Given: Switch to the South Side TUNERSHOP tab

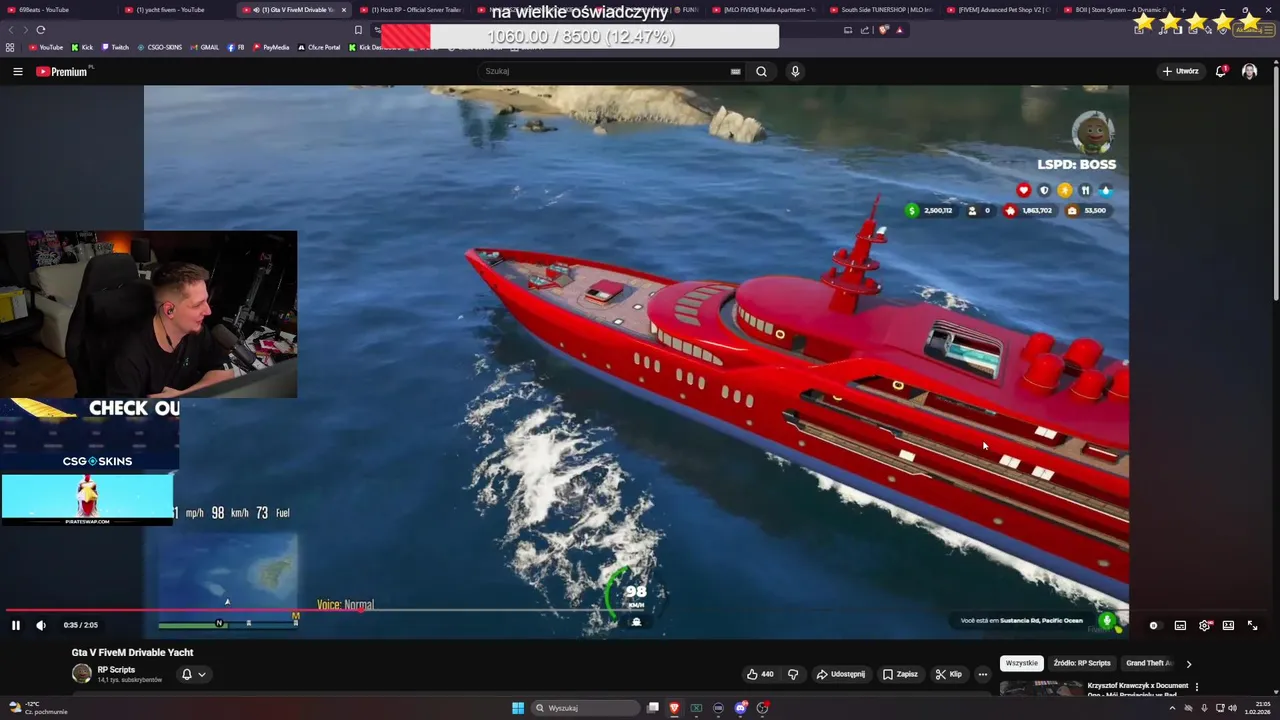Looking at the screenshot, I should coord(882,10).
